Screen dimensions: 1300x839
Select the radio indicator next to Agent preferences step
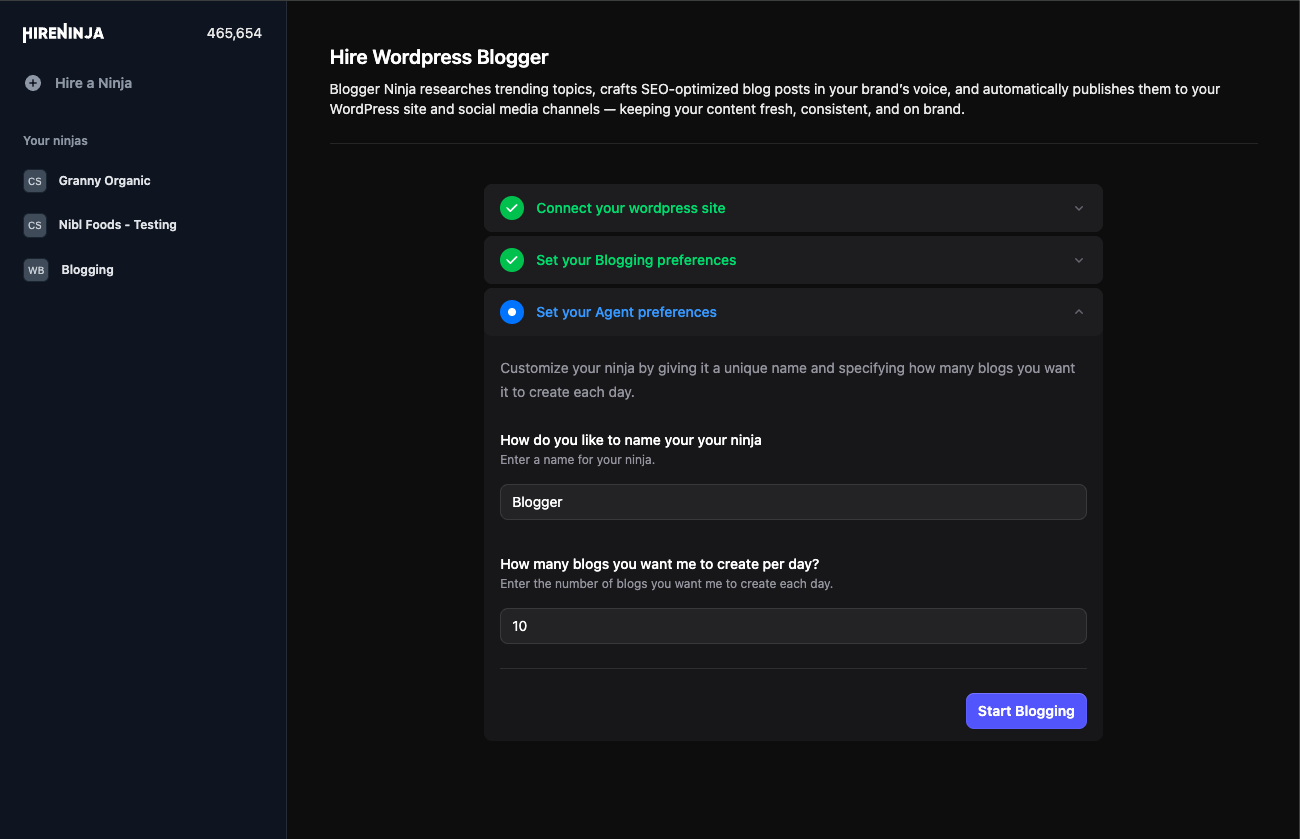[512, 311]
